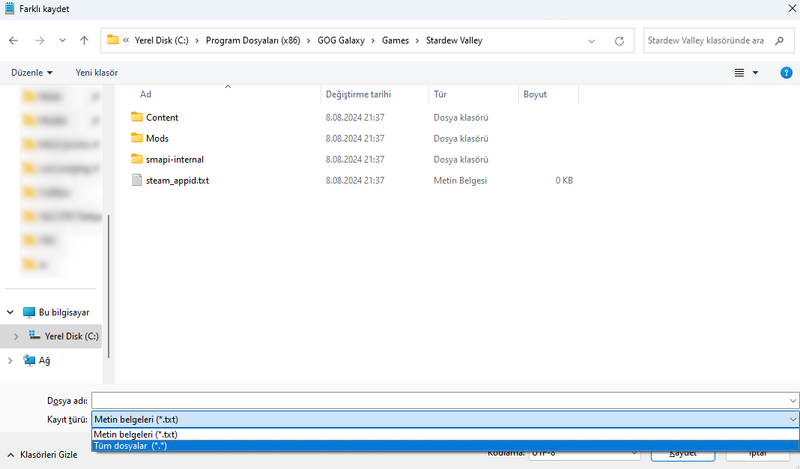Select the smapi-internal folder icon
This screenshot has width=800, height=469.
(137, 159)
